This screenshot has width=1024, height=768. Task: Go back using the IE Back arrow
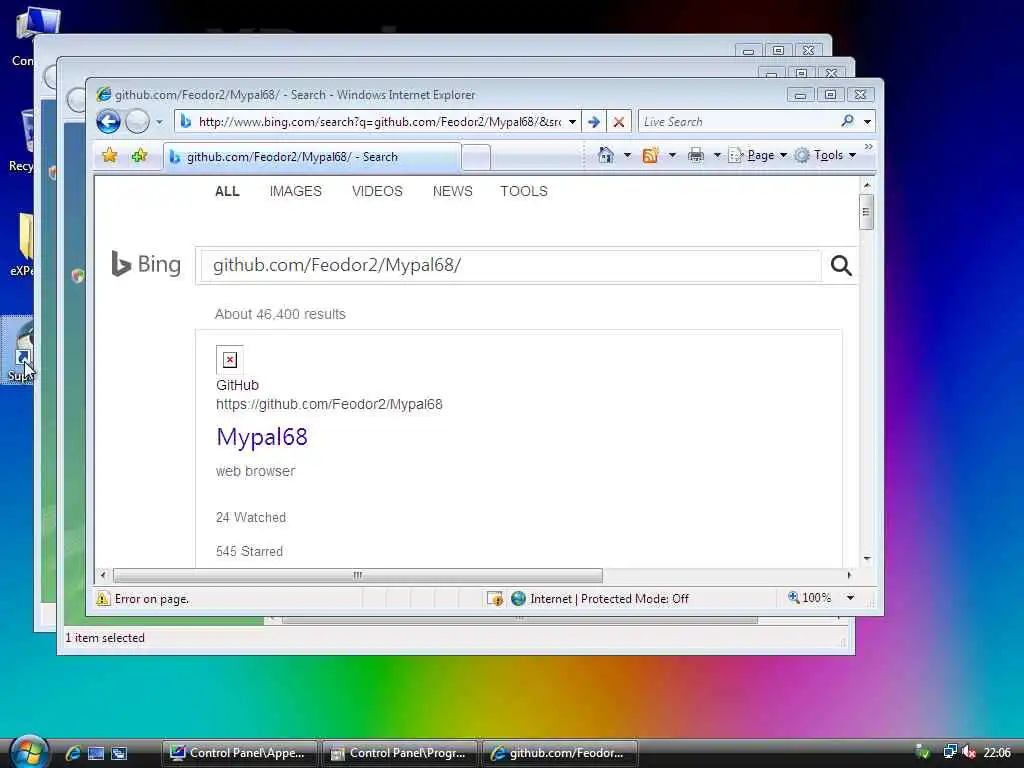(x=108, y=121)
